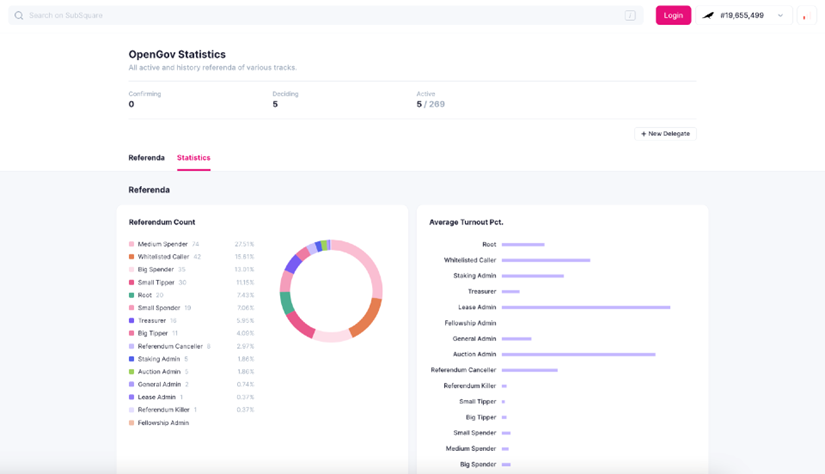Click the search magnifier icon
Screen dimensions: 825x474
(x=18, y=16)
